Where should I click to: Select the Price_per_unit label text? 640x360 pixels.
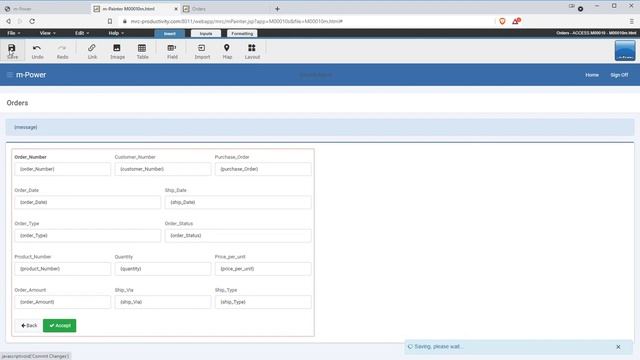(230, 257)
